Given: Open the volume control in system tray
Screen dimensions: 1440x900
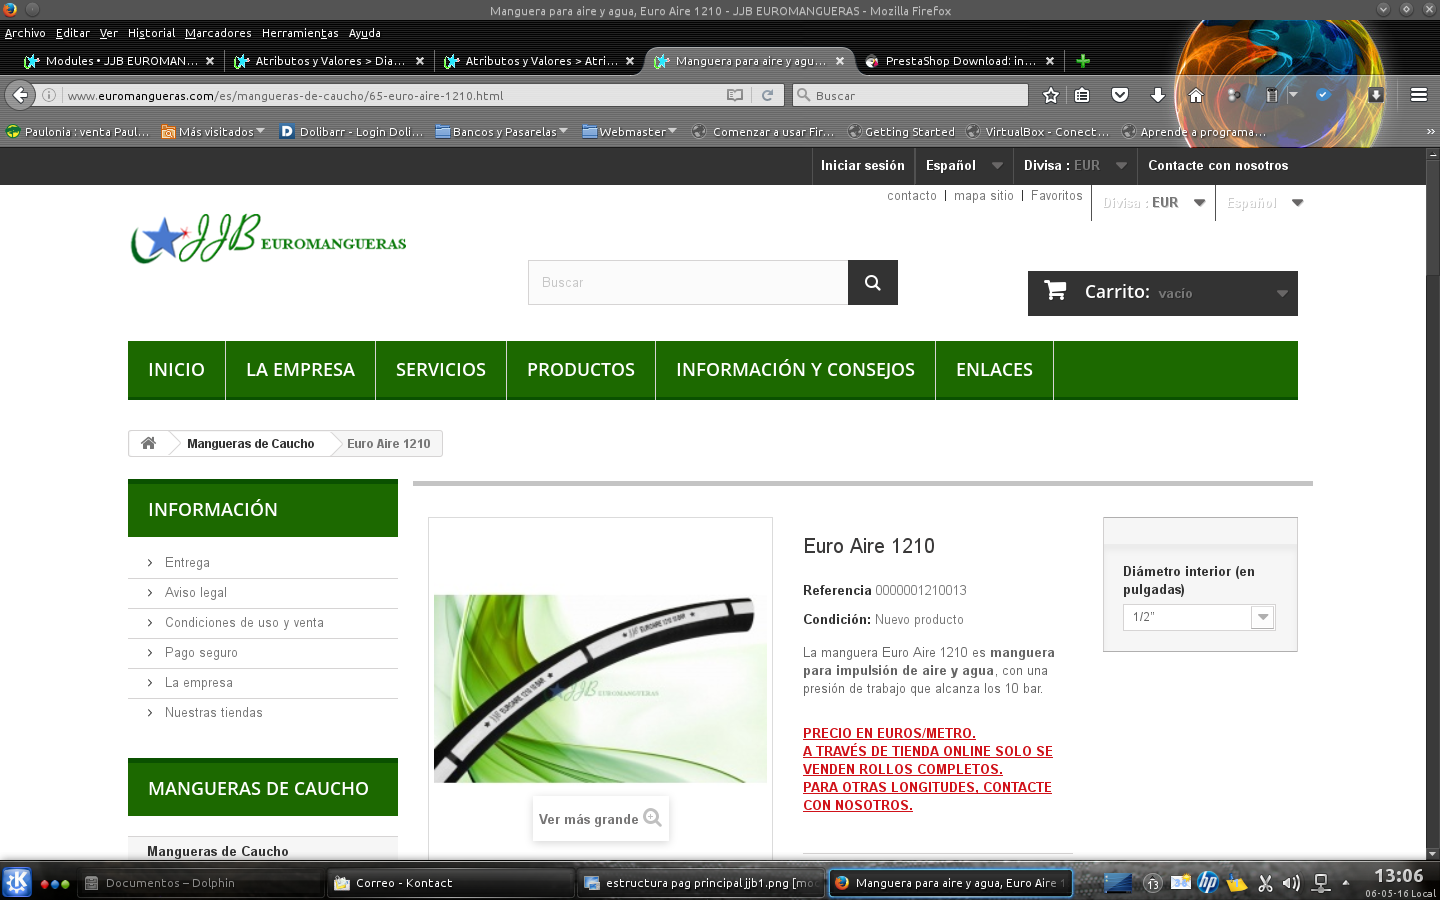Looking at the screenshot, I should tap(1291, 883).
